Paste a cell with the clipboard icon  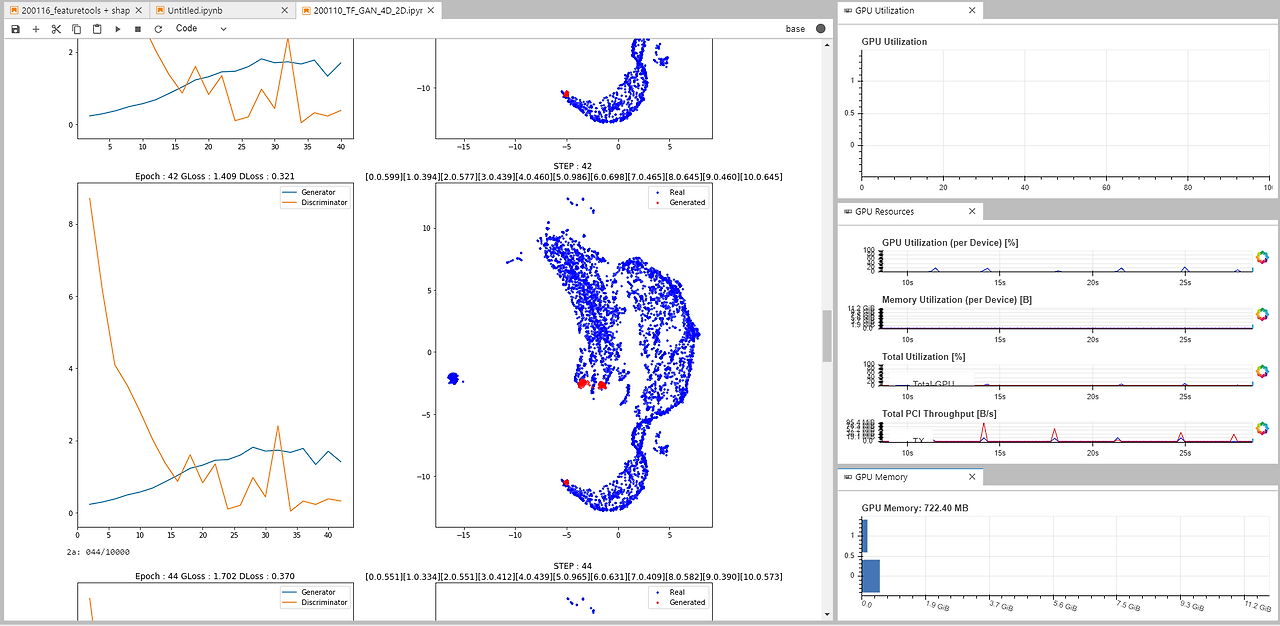point(96,28)
